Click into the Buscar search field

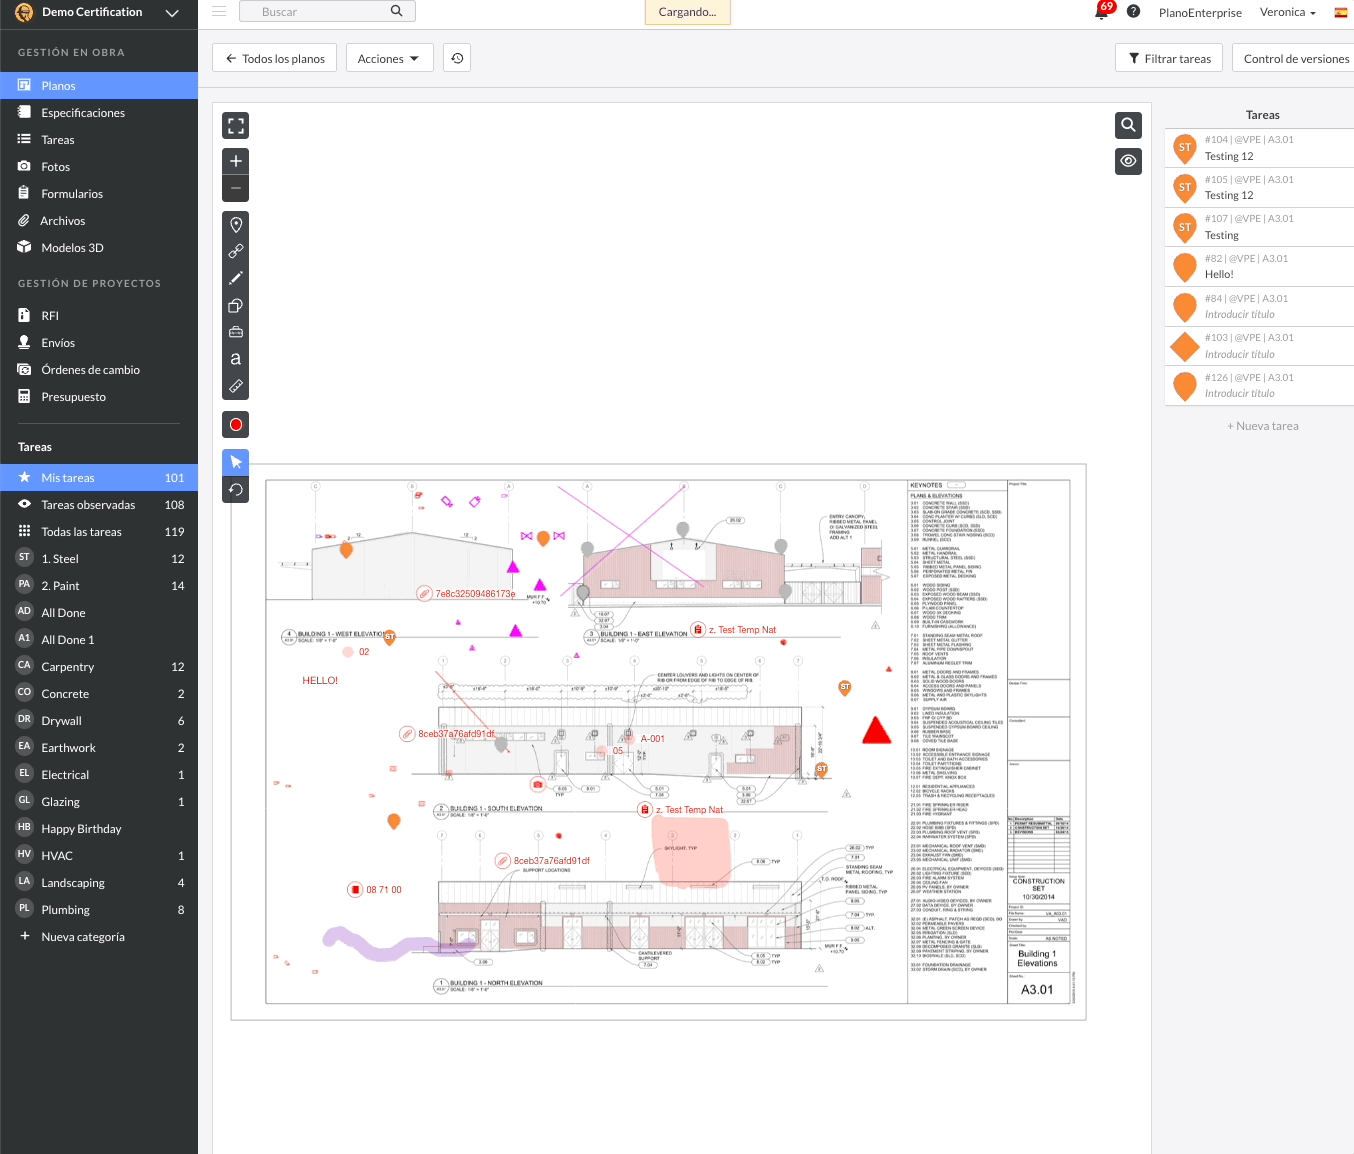coord(328,11)
